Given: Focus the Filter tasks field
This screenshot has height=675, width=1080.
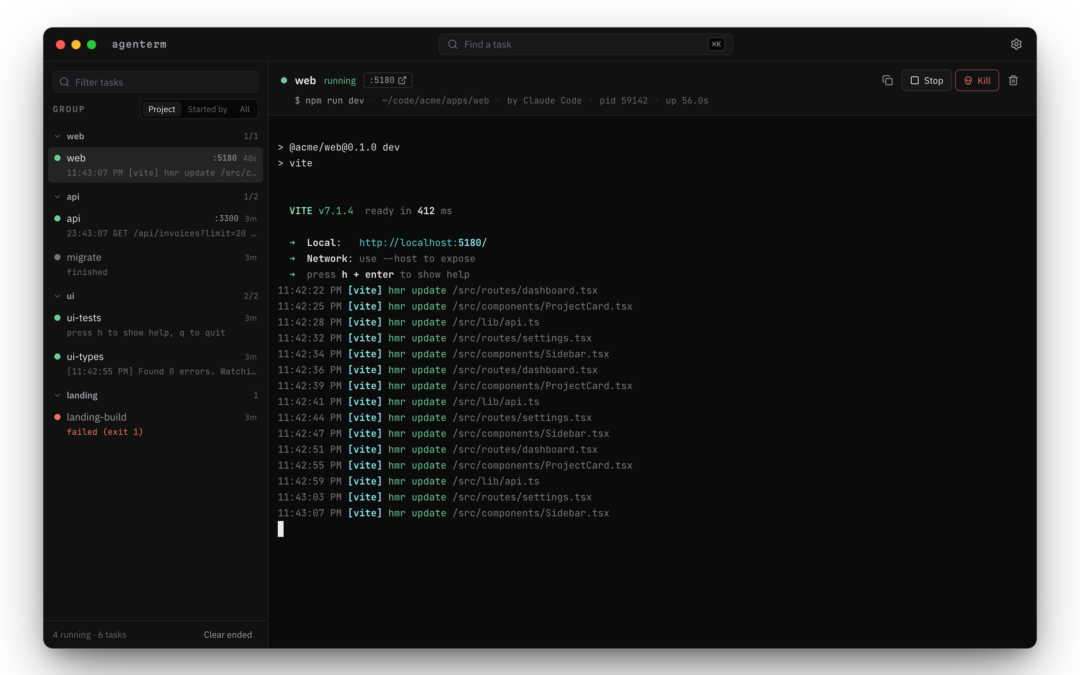Looking at the screenshot, I should point(156,82).
